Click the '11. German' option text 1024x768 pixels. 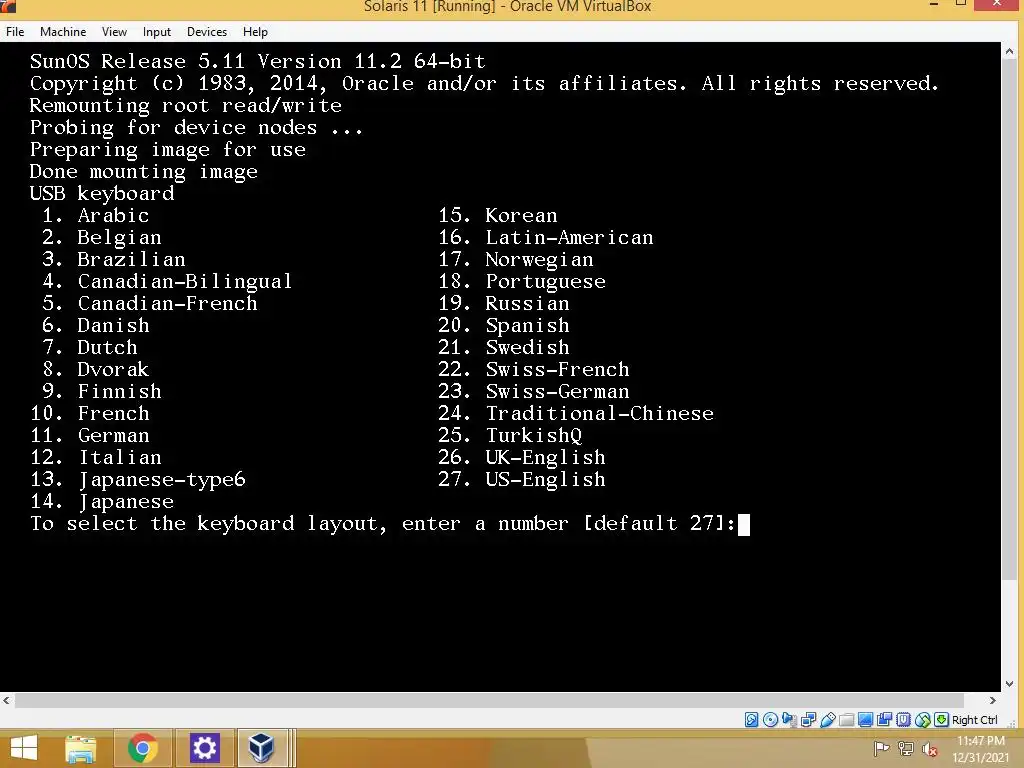90,436
